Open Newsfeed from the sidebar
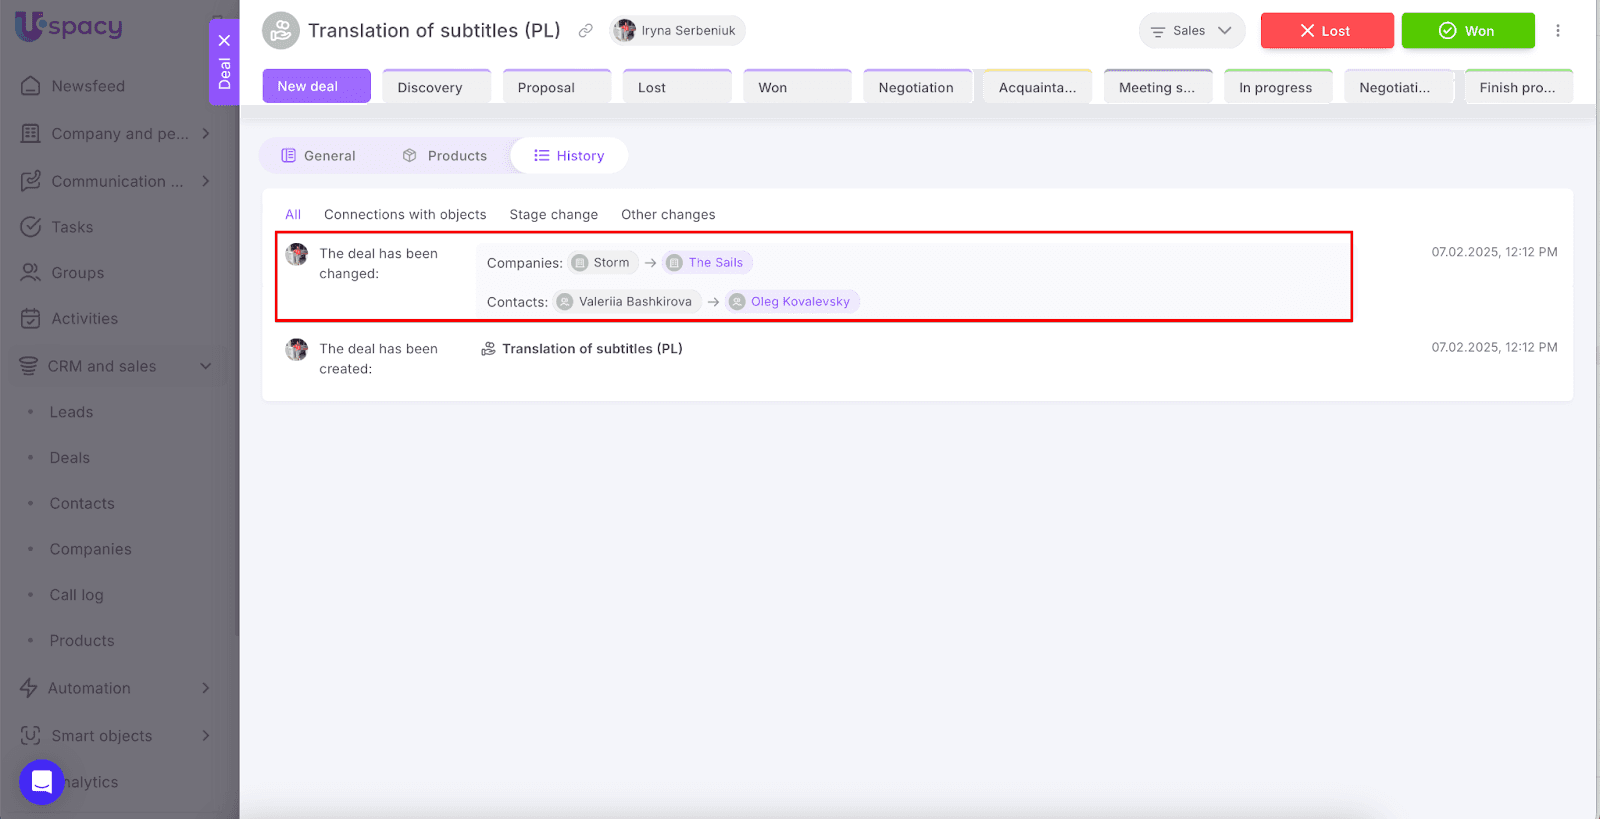This screenshot has height=819, width=1600. click(88, 86)
